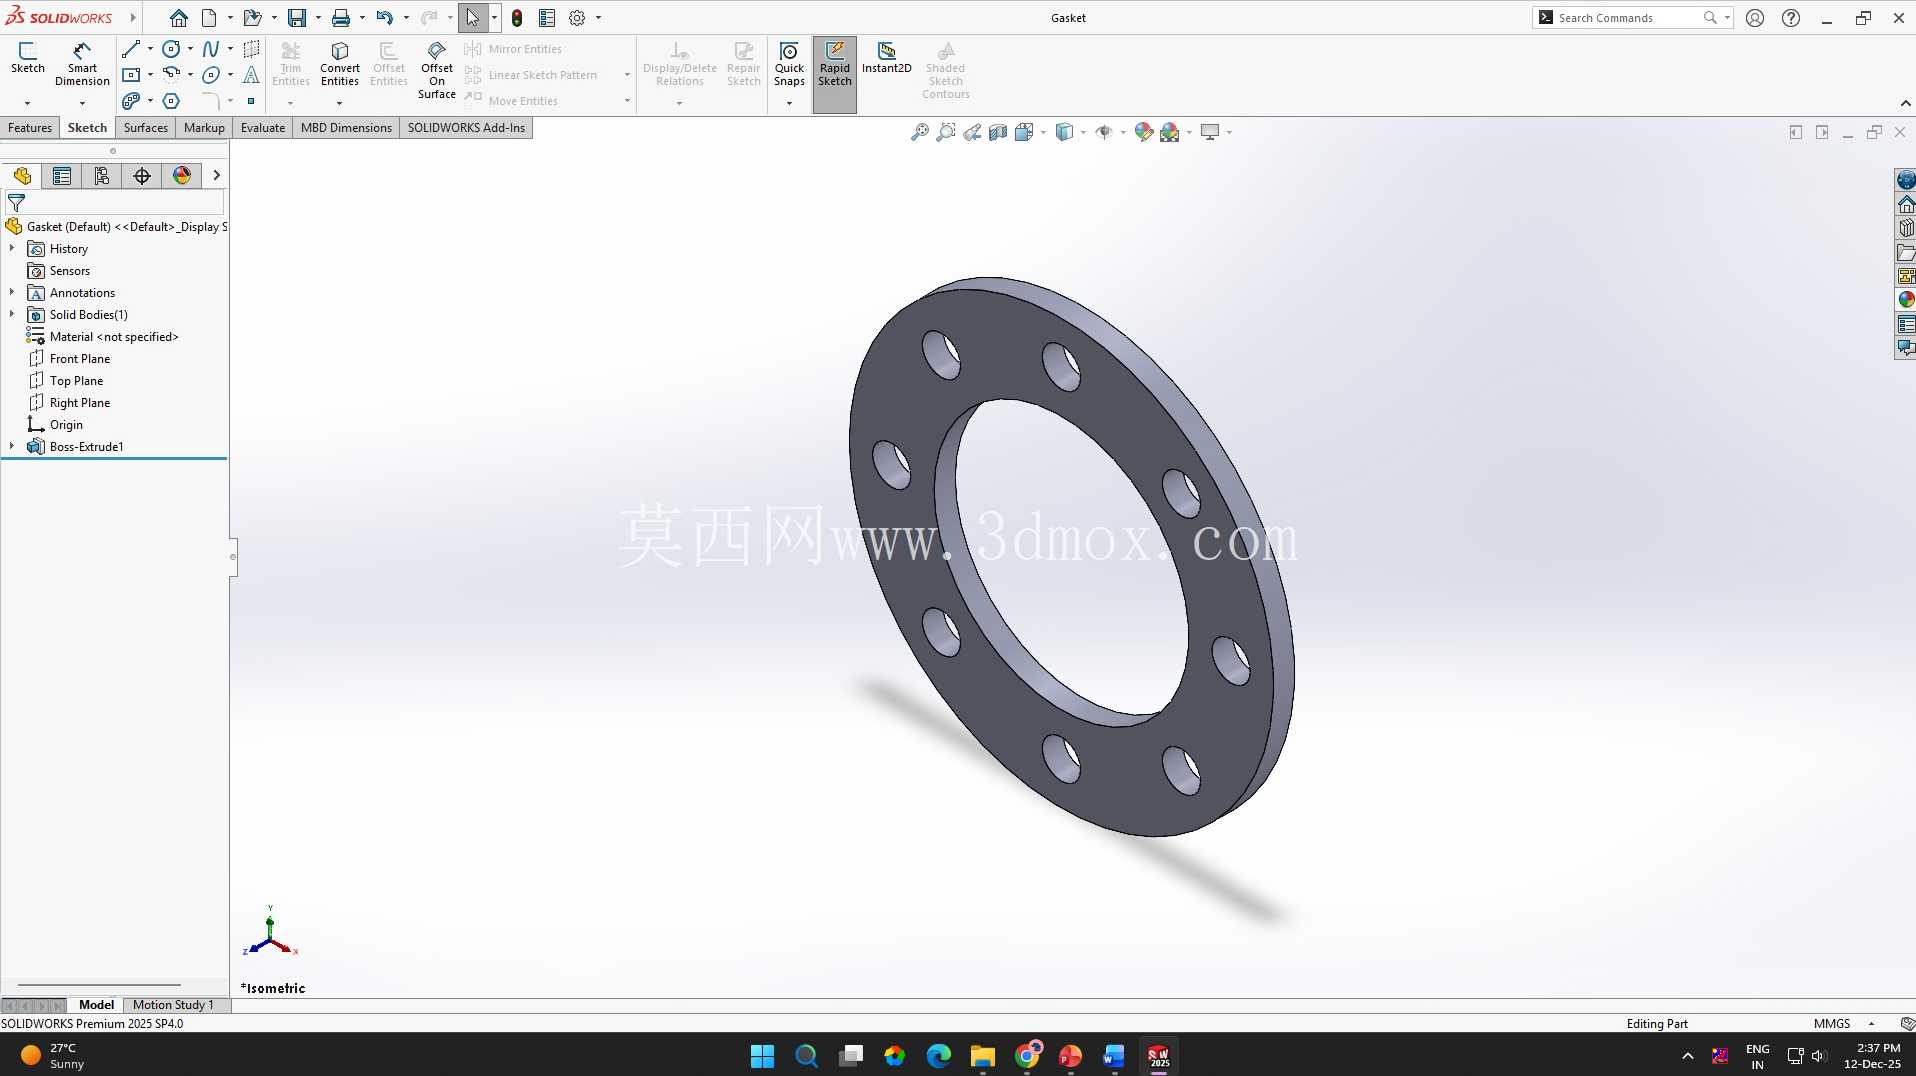
Task: Click Offset On Surface tool
Action: [437, 70]
